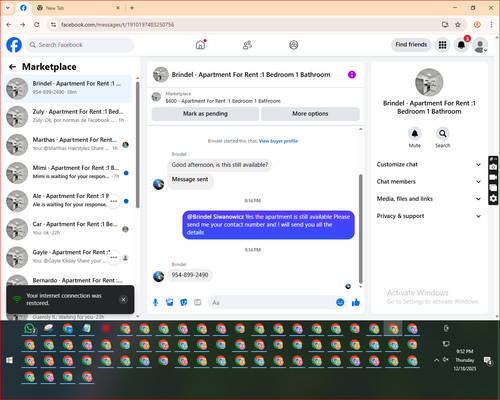
Task: Open Chrome three-dot menu
Action: coord(491,25)
